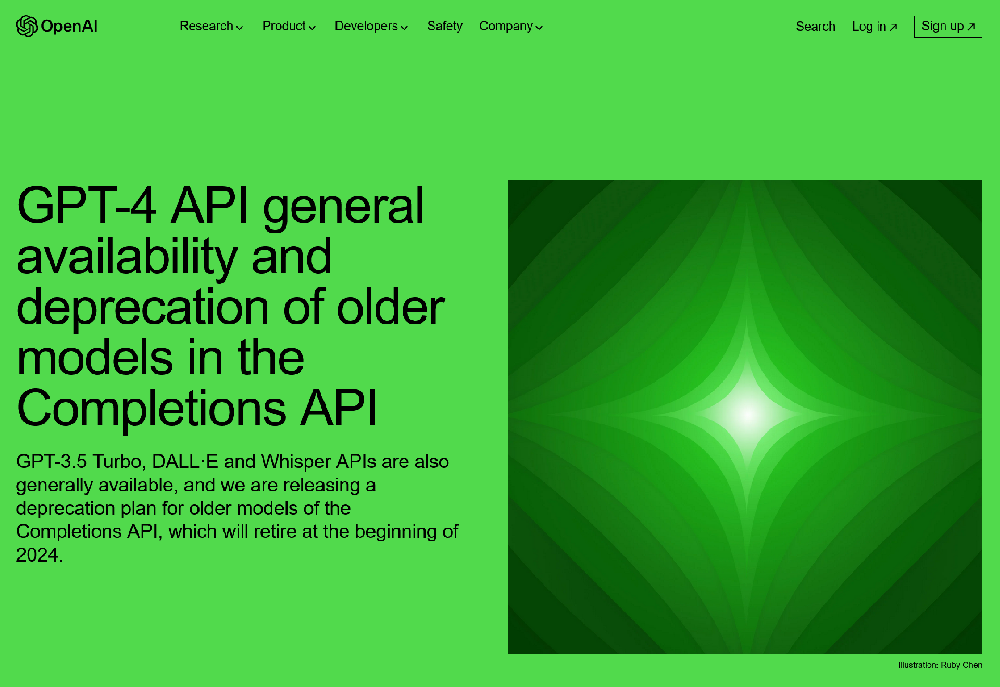Click the Sign up button
1000x687 pixels.
point(948,26)
